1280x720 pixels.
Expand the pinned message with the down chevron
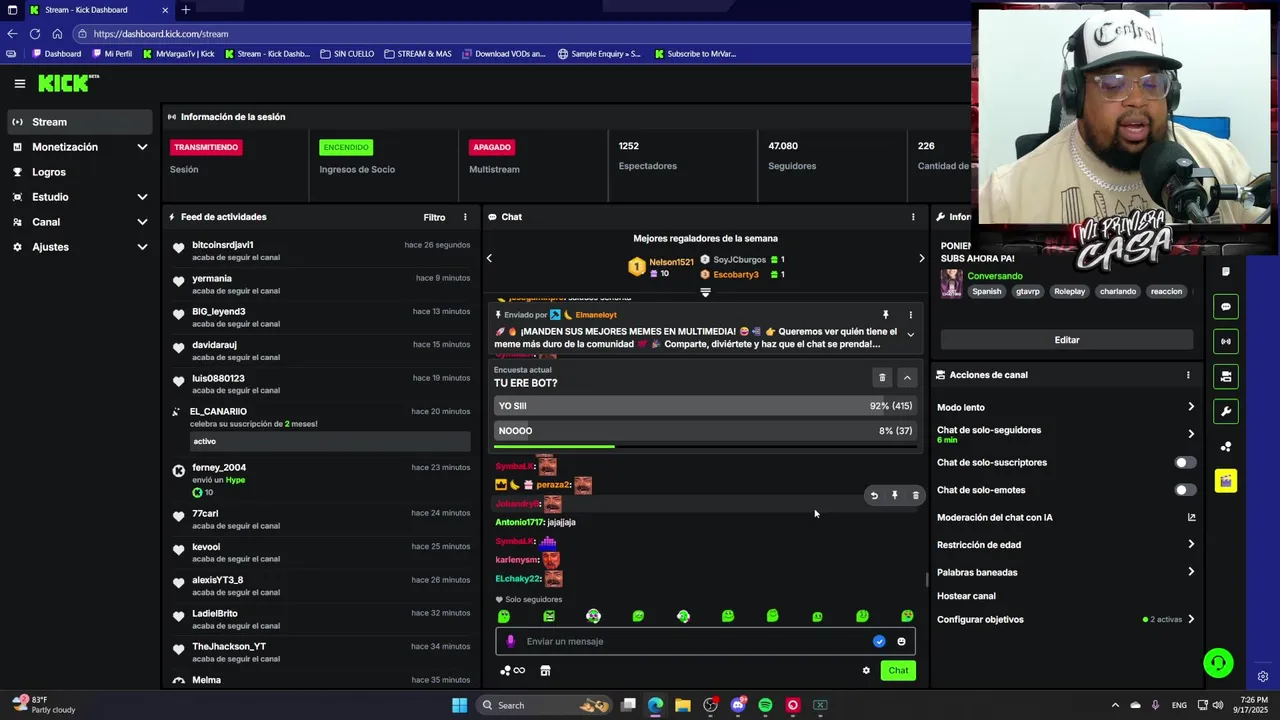click(910, 335)
